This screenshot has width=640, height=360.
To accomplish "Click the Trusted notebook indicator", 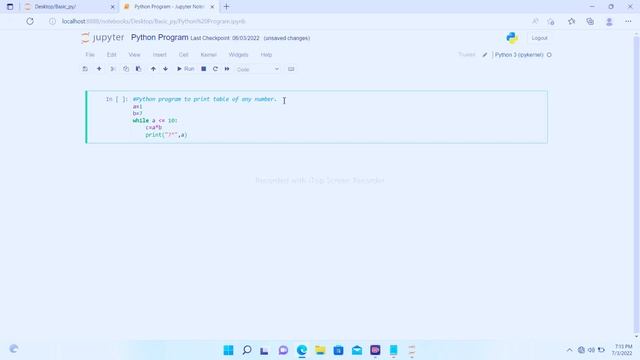I will 467,55.
